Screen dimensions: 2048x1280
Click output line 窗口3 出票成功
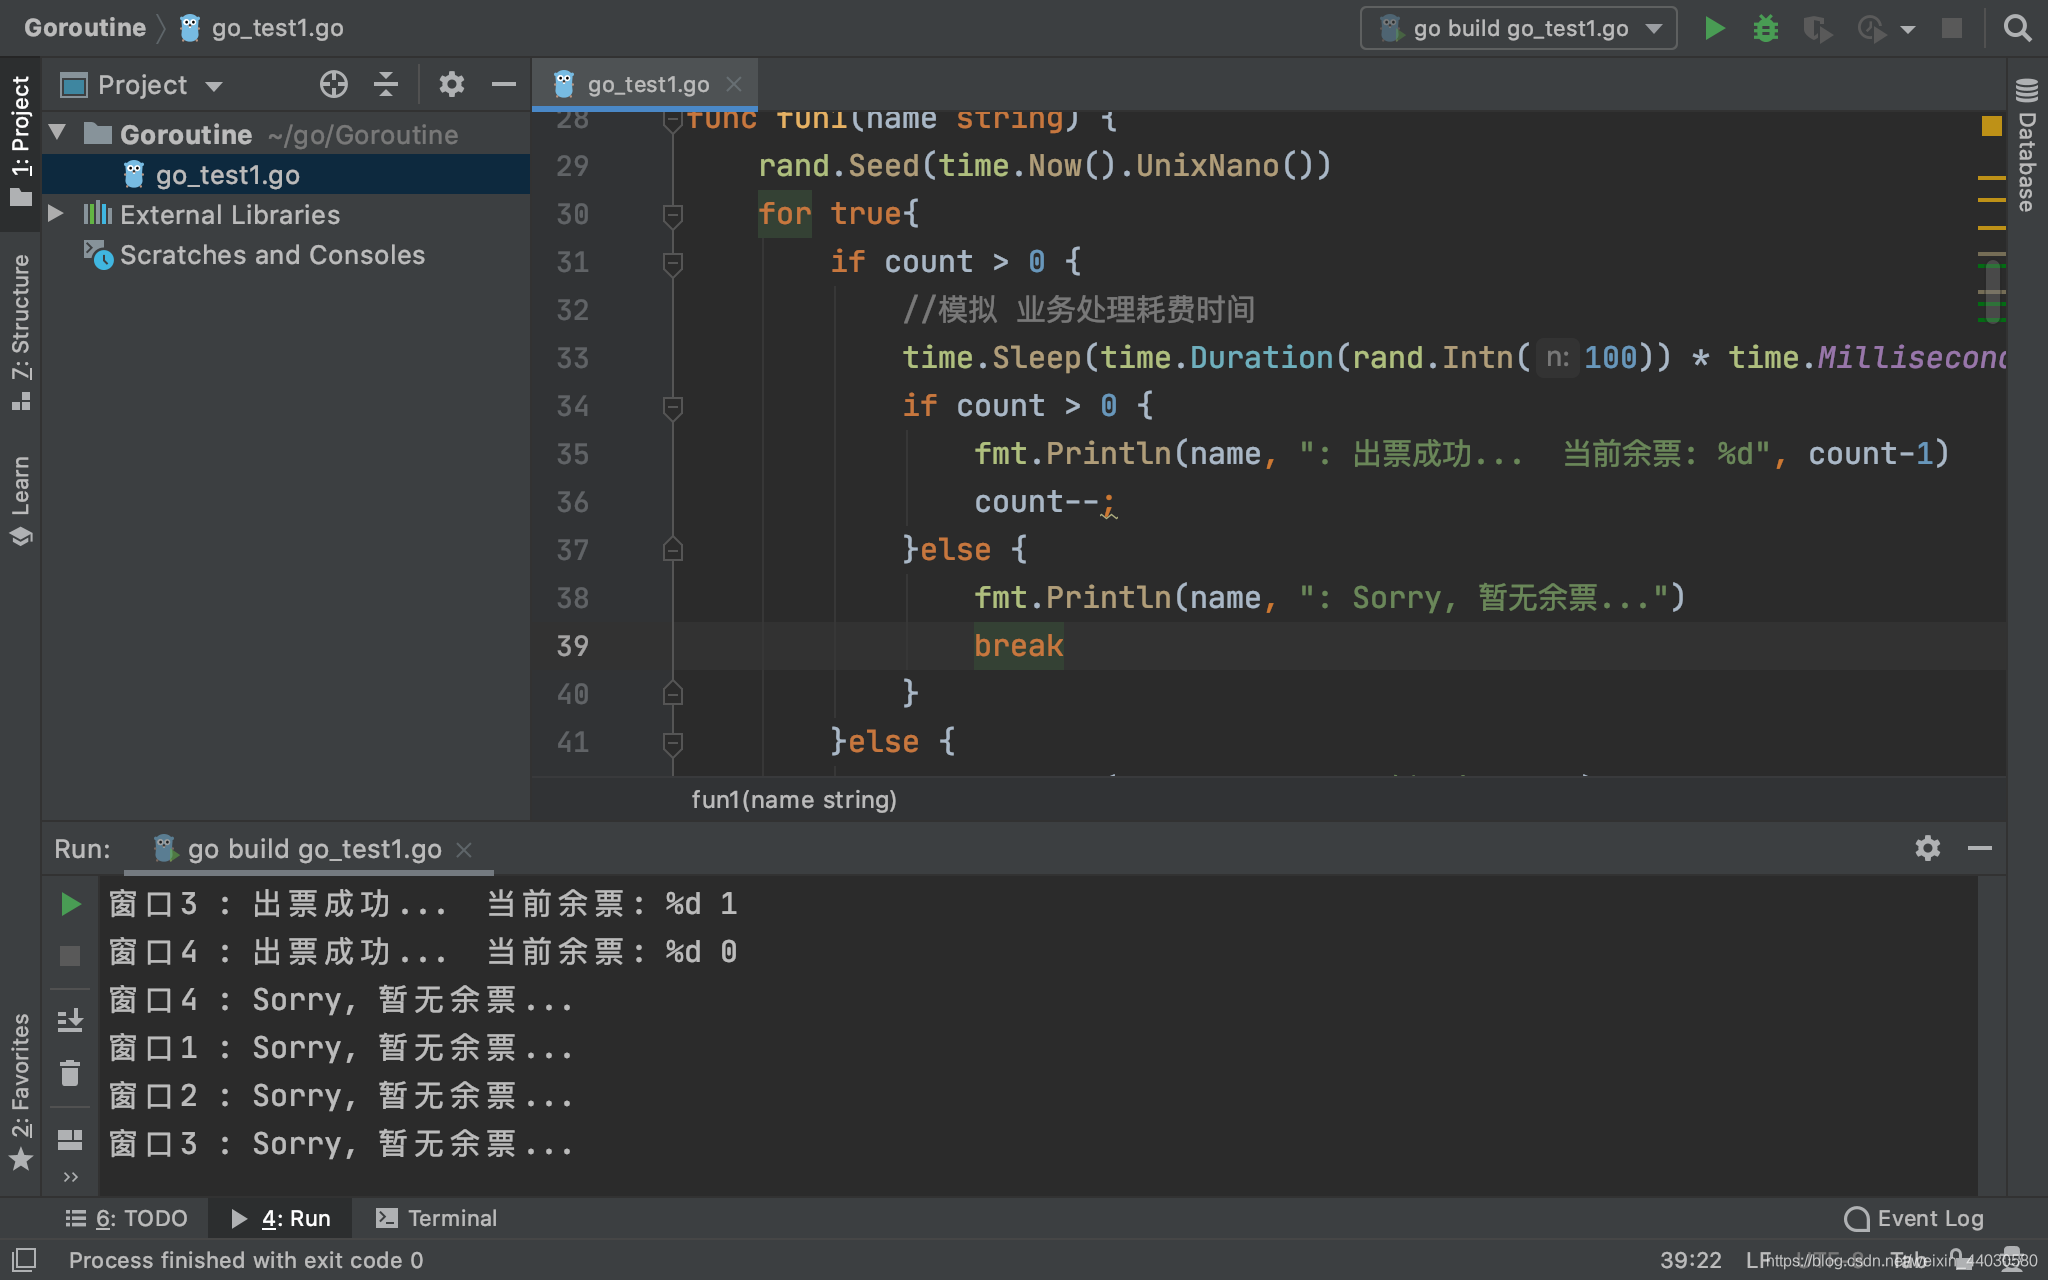tap(422, 904)
